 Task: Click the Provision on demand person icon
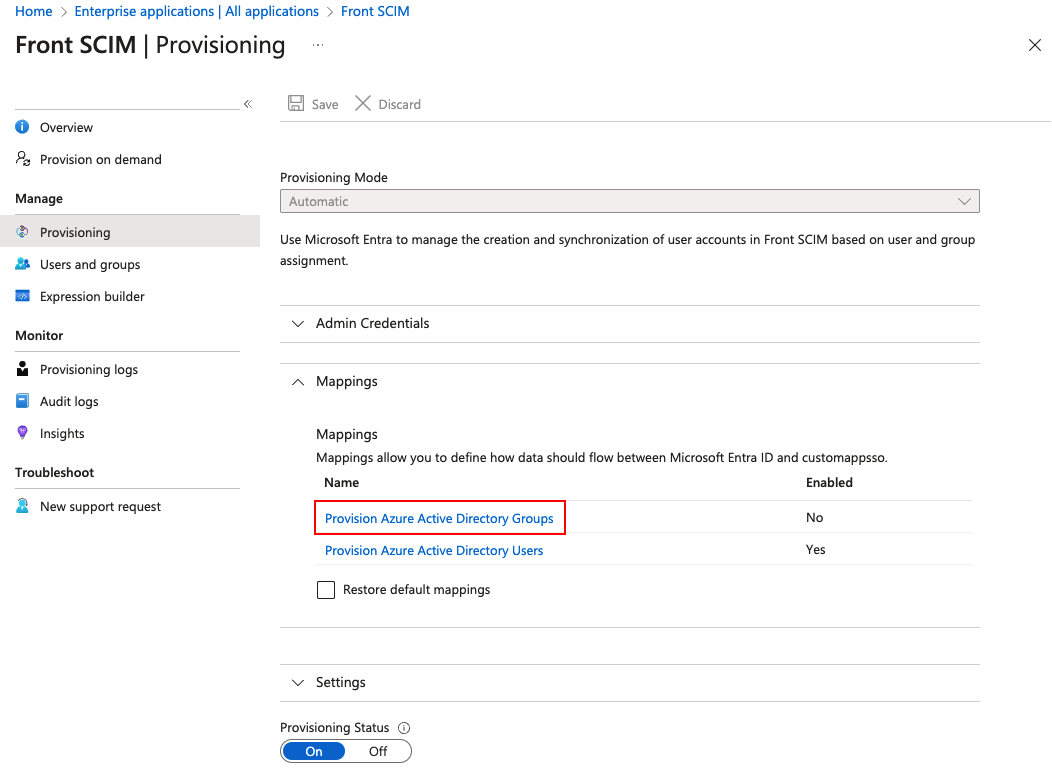coord(23,158)
